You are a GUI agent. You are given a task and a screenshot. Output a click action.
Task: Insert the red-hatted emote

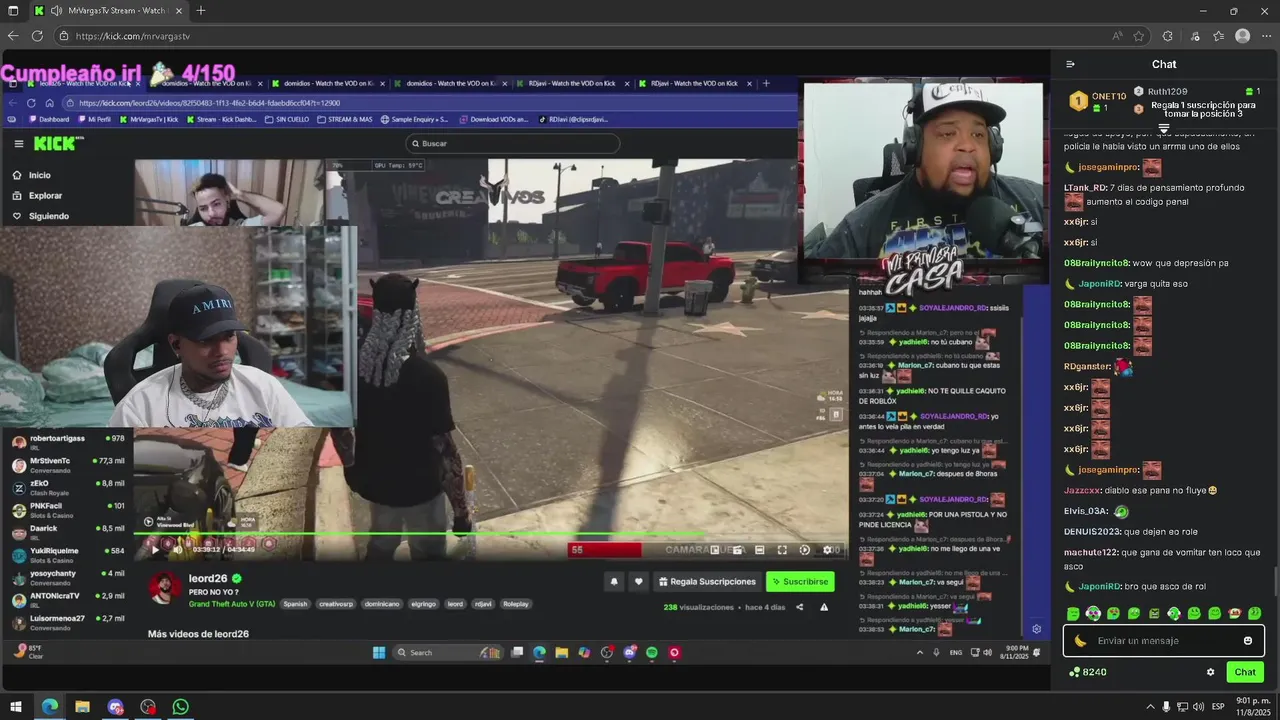[1235, 613]
